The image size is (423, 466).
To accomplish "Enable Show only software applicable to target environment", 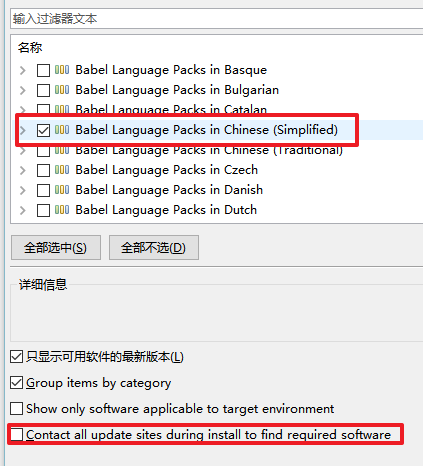I will [16, 408].
